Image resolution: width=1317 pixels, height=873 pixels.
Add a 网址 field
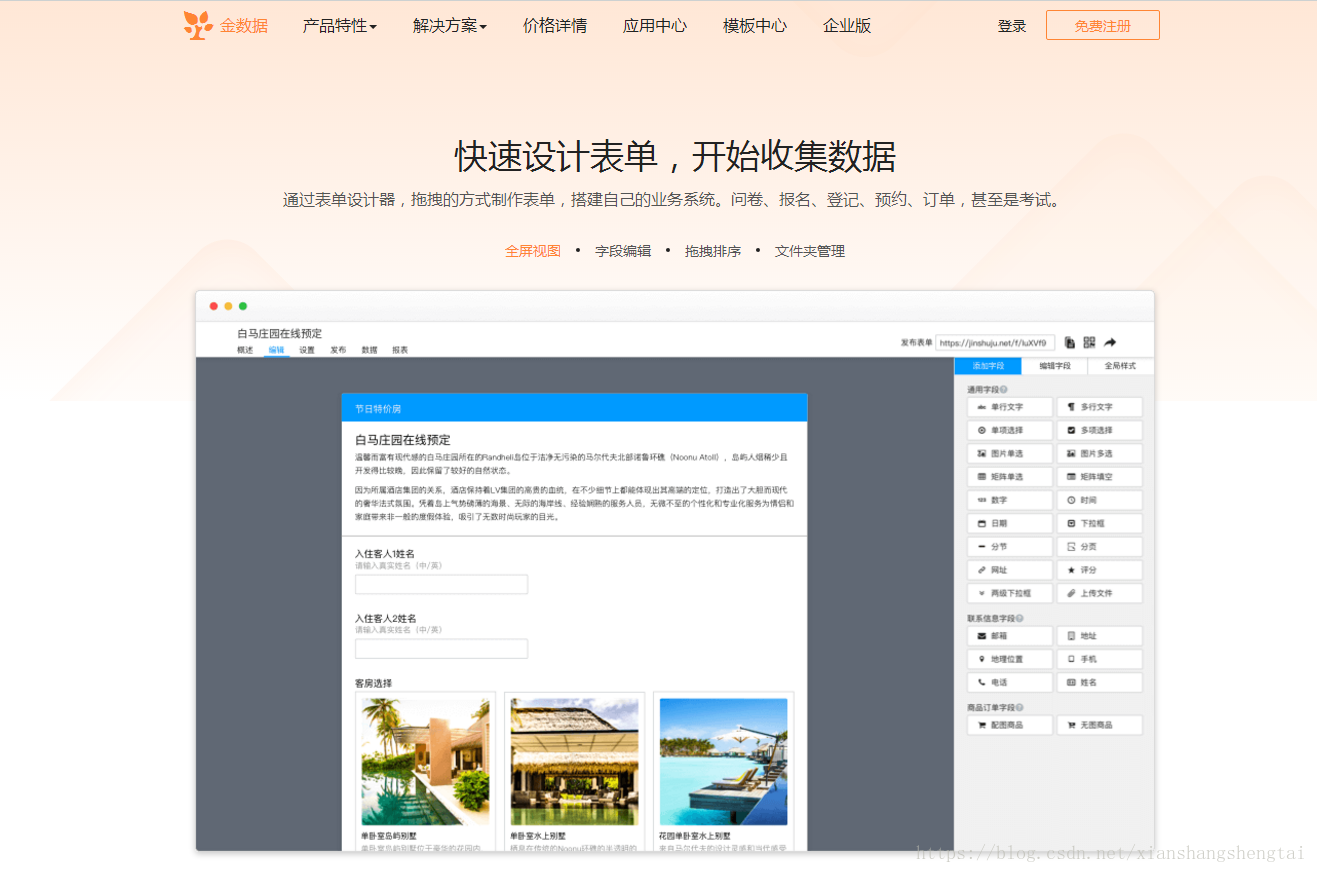coord(1010,570)
